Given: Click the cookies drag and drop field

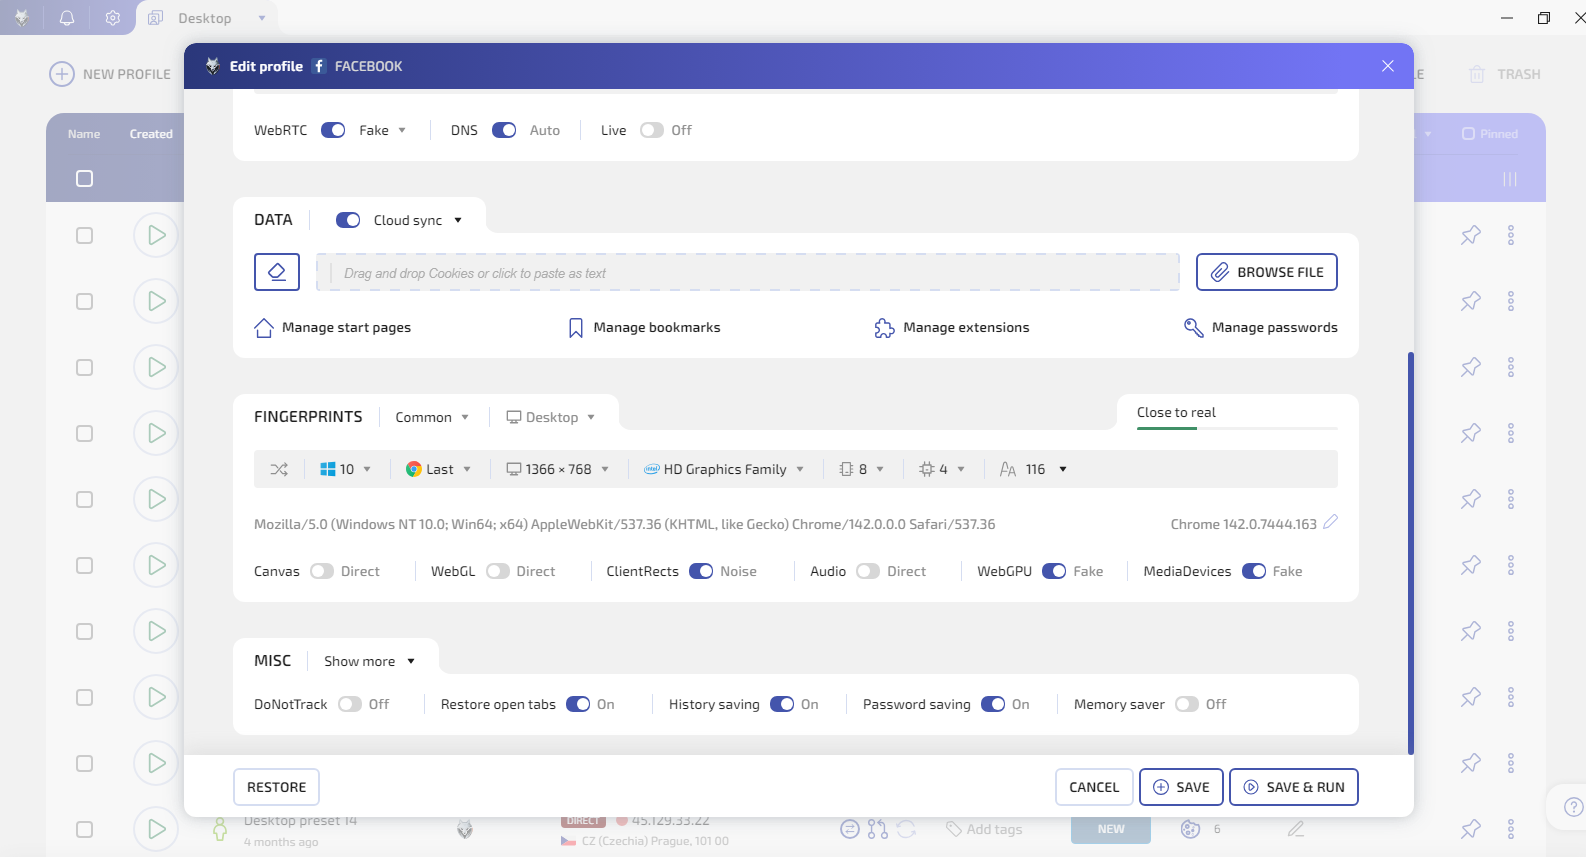Looking at the screenshot, I should coord(748,272).
